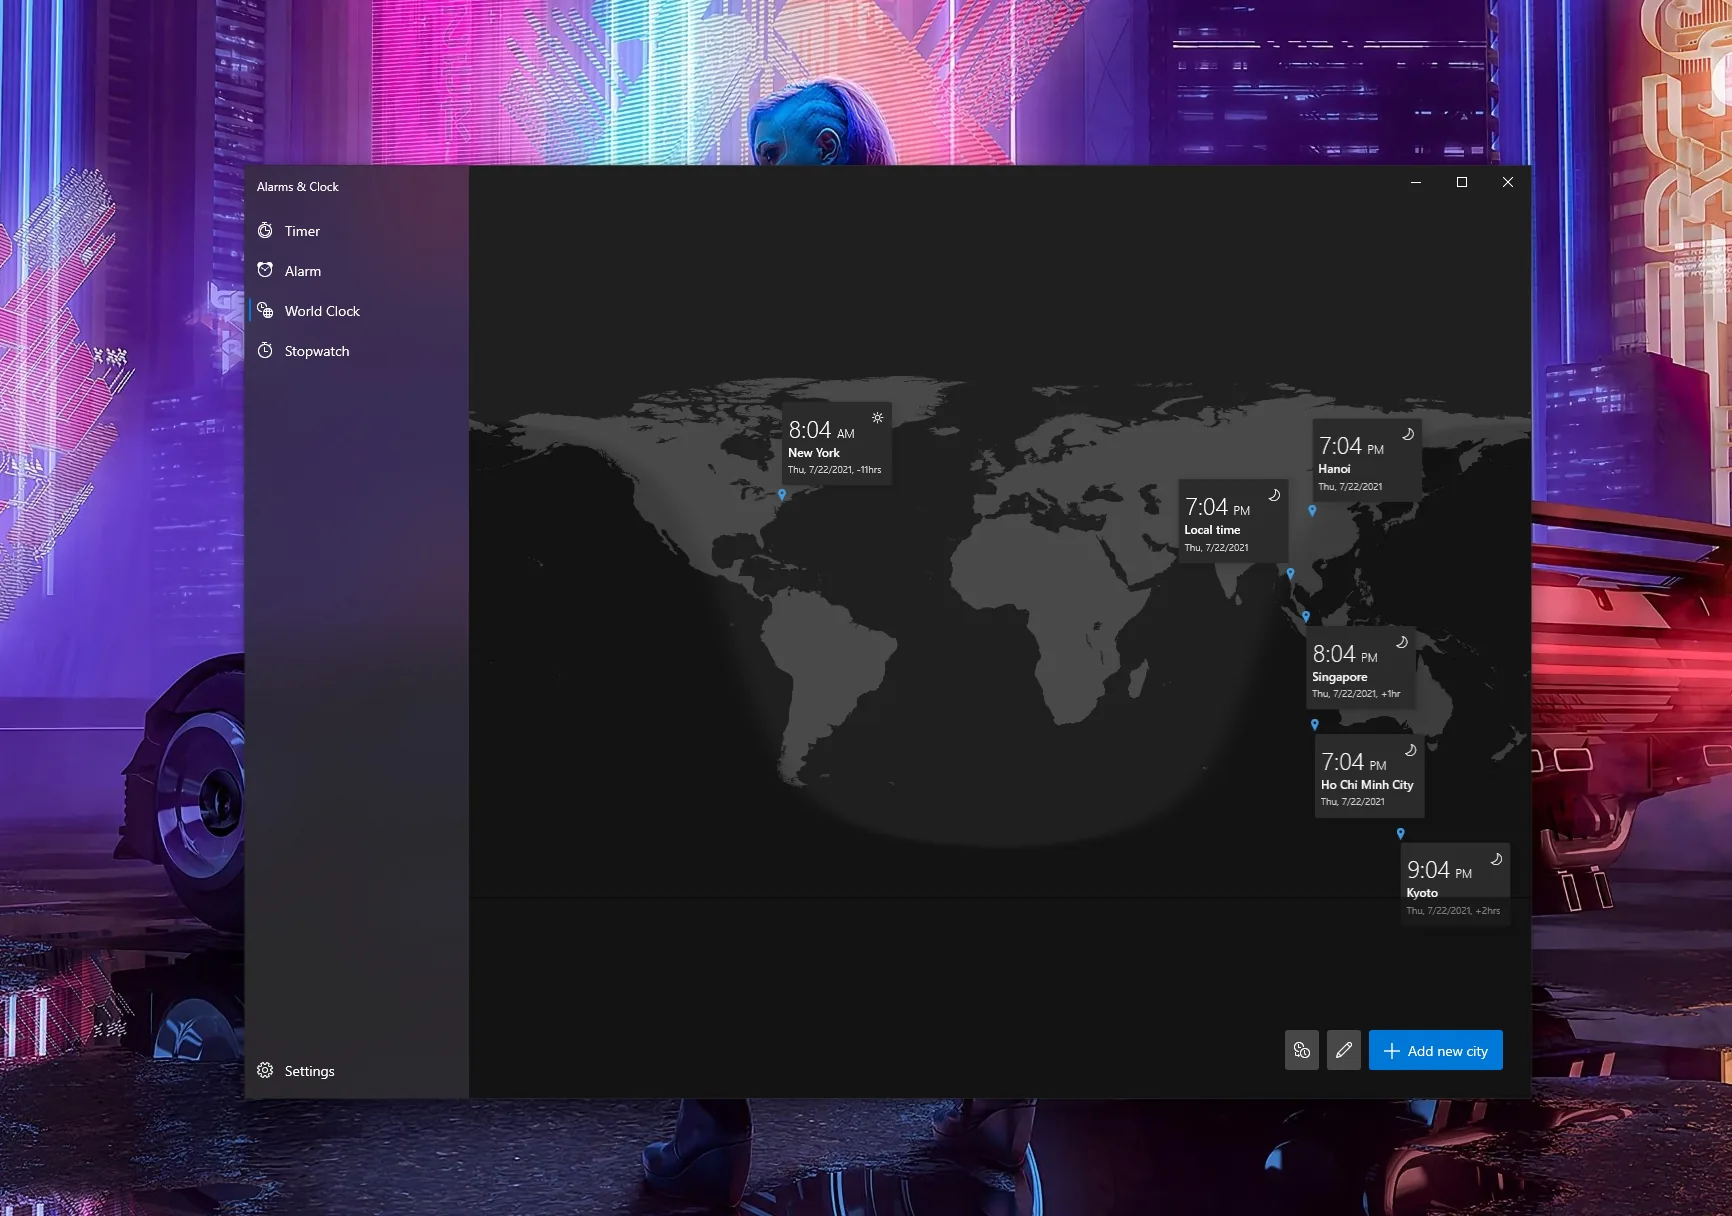This screenshot has width=1732, height=1216.
Task: Select the Singapore clock card
Action: tap(1361, 668)
